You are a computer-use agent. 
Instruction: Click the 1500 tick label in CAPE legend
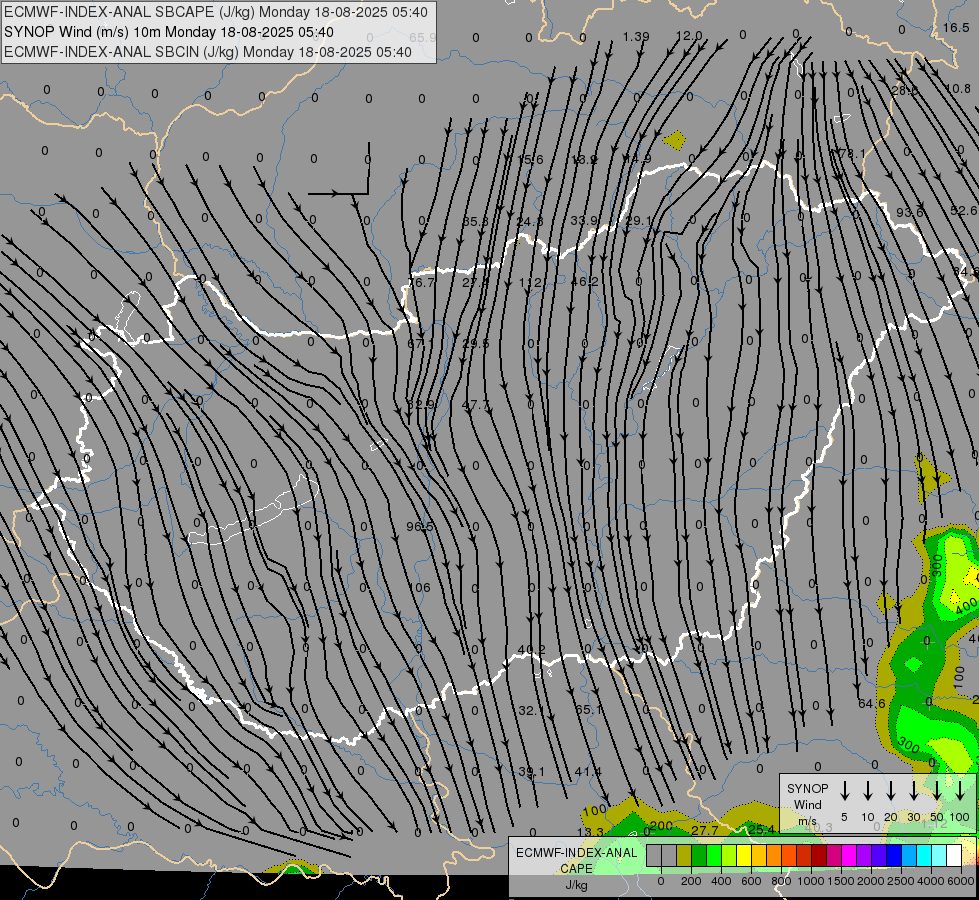(x=840, y=881)
